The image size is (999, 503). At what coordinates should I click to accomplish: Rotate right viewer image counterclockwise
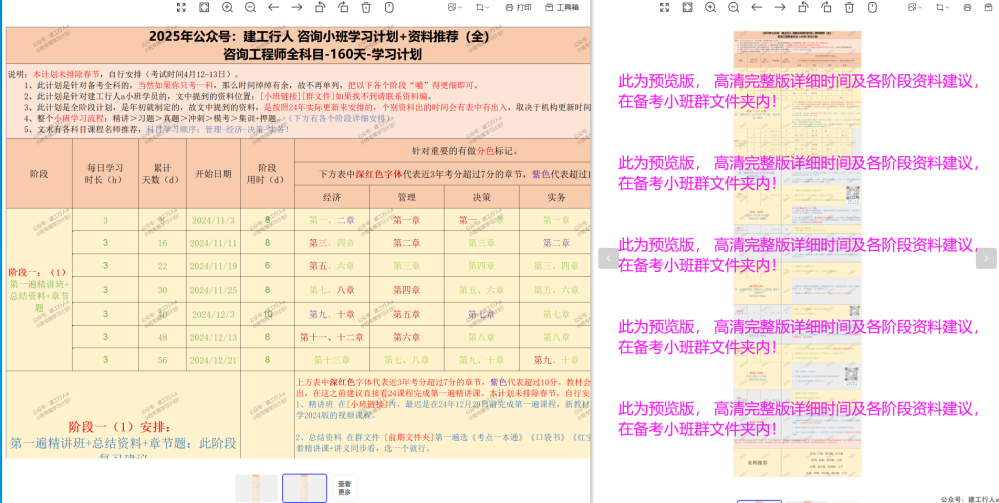[x=803, y=7]
